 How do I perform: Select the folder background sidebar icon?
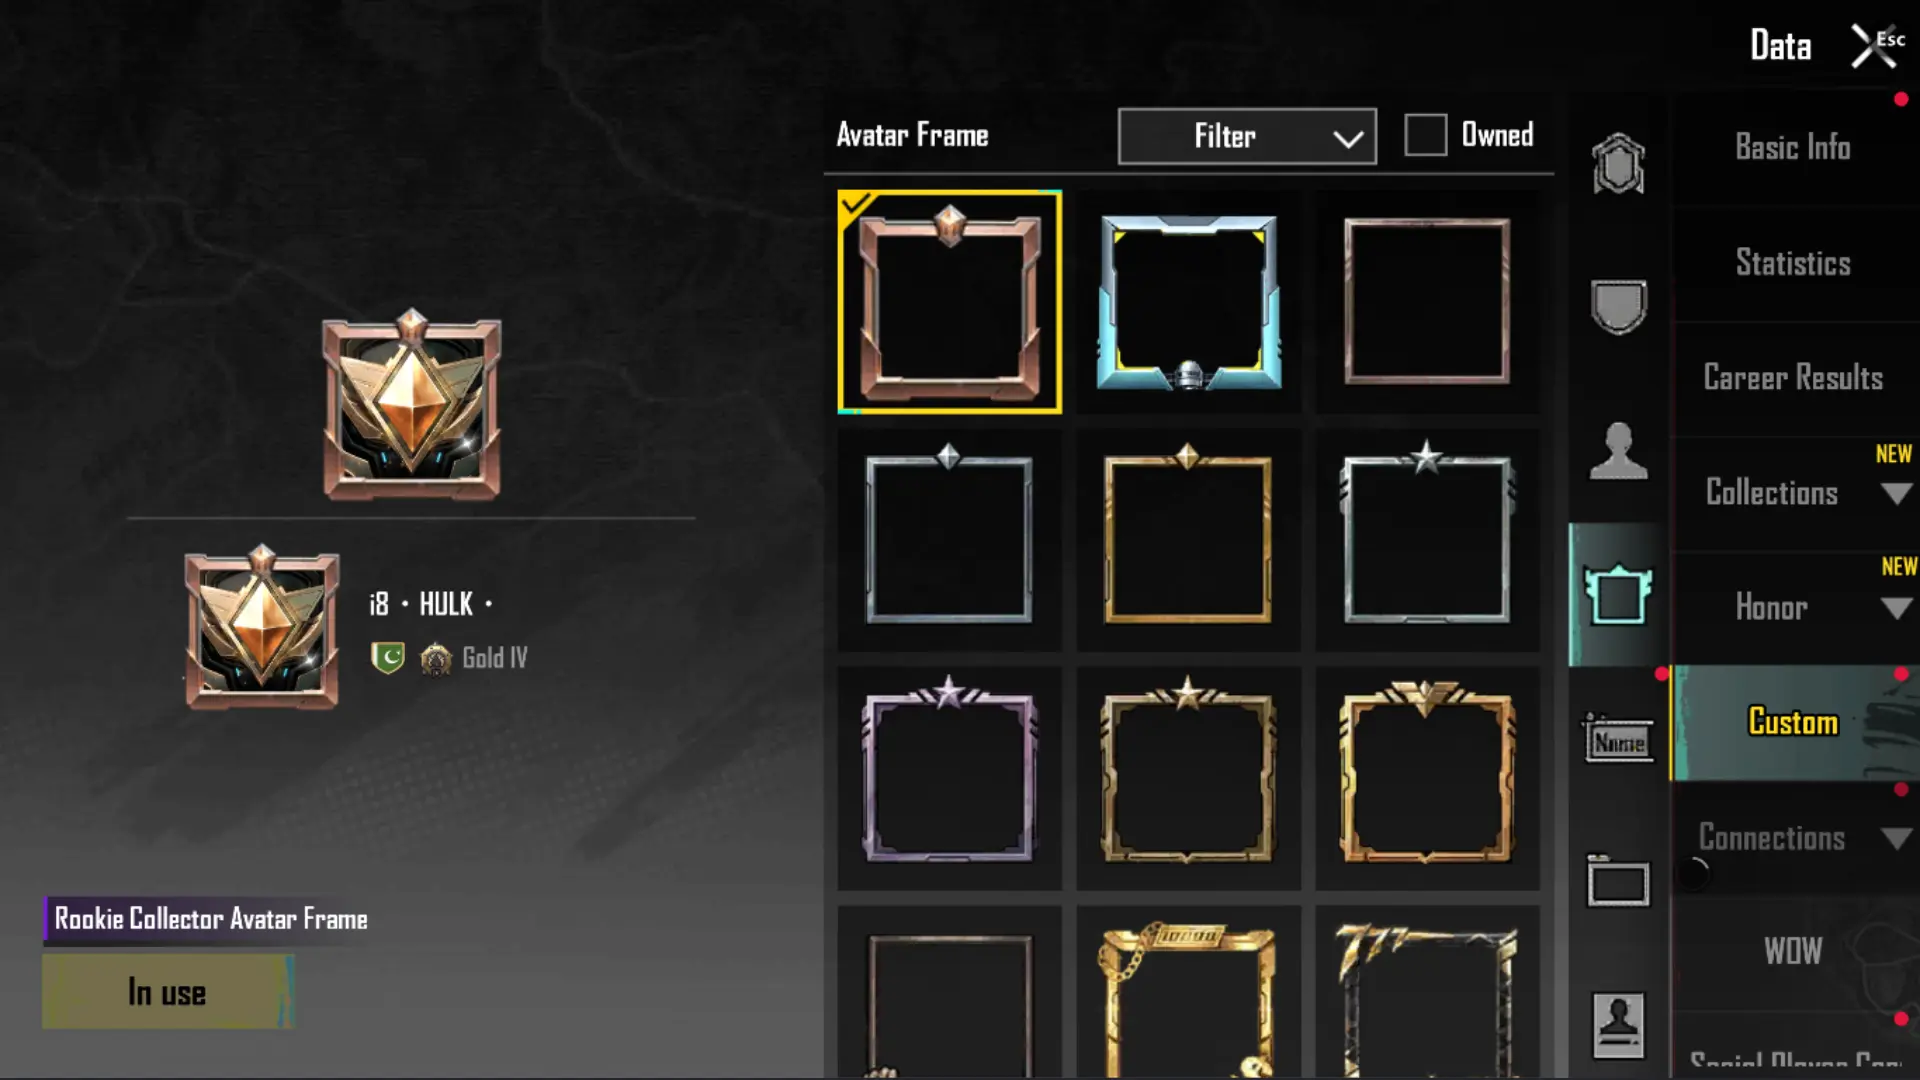point(1618,882)
